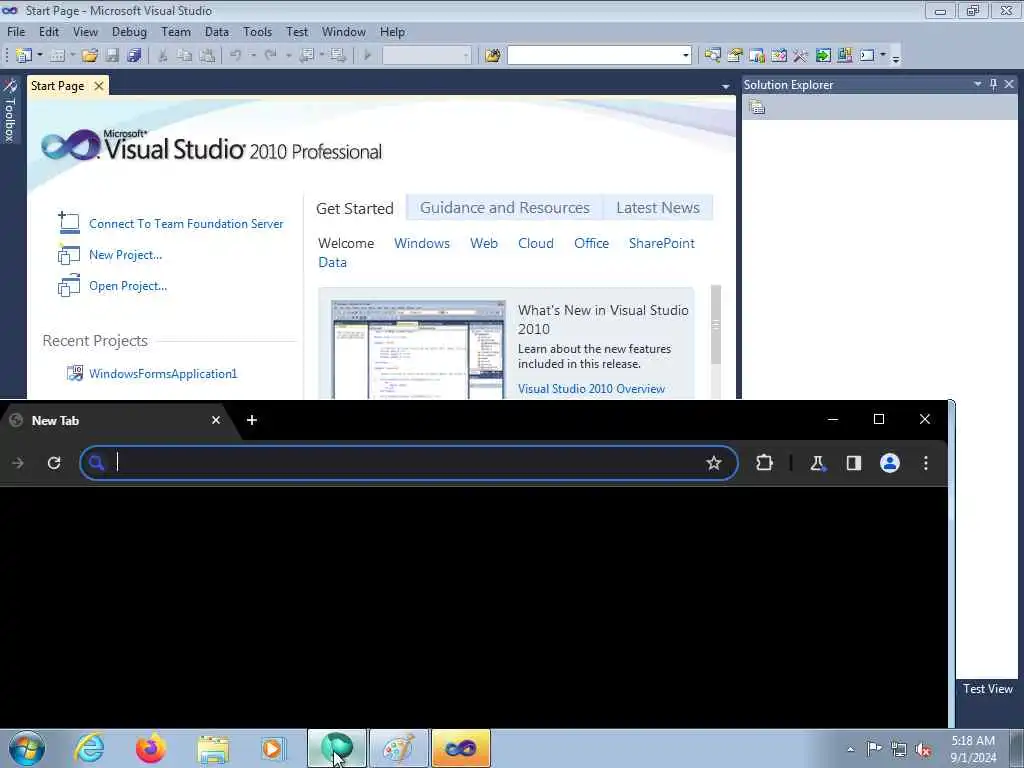Image resolution: width=1024 pixels, height=768 pixels.
Task: Select the SharePoint category link
Action: point(662,243)
